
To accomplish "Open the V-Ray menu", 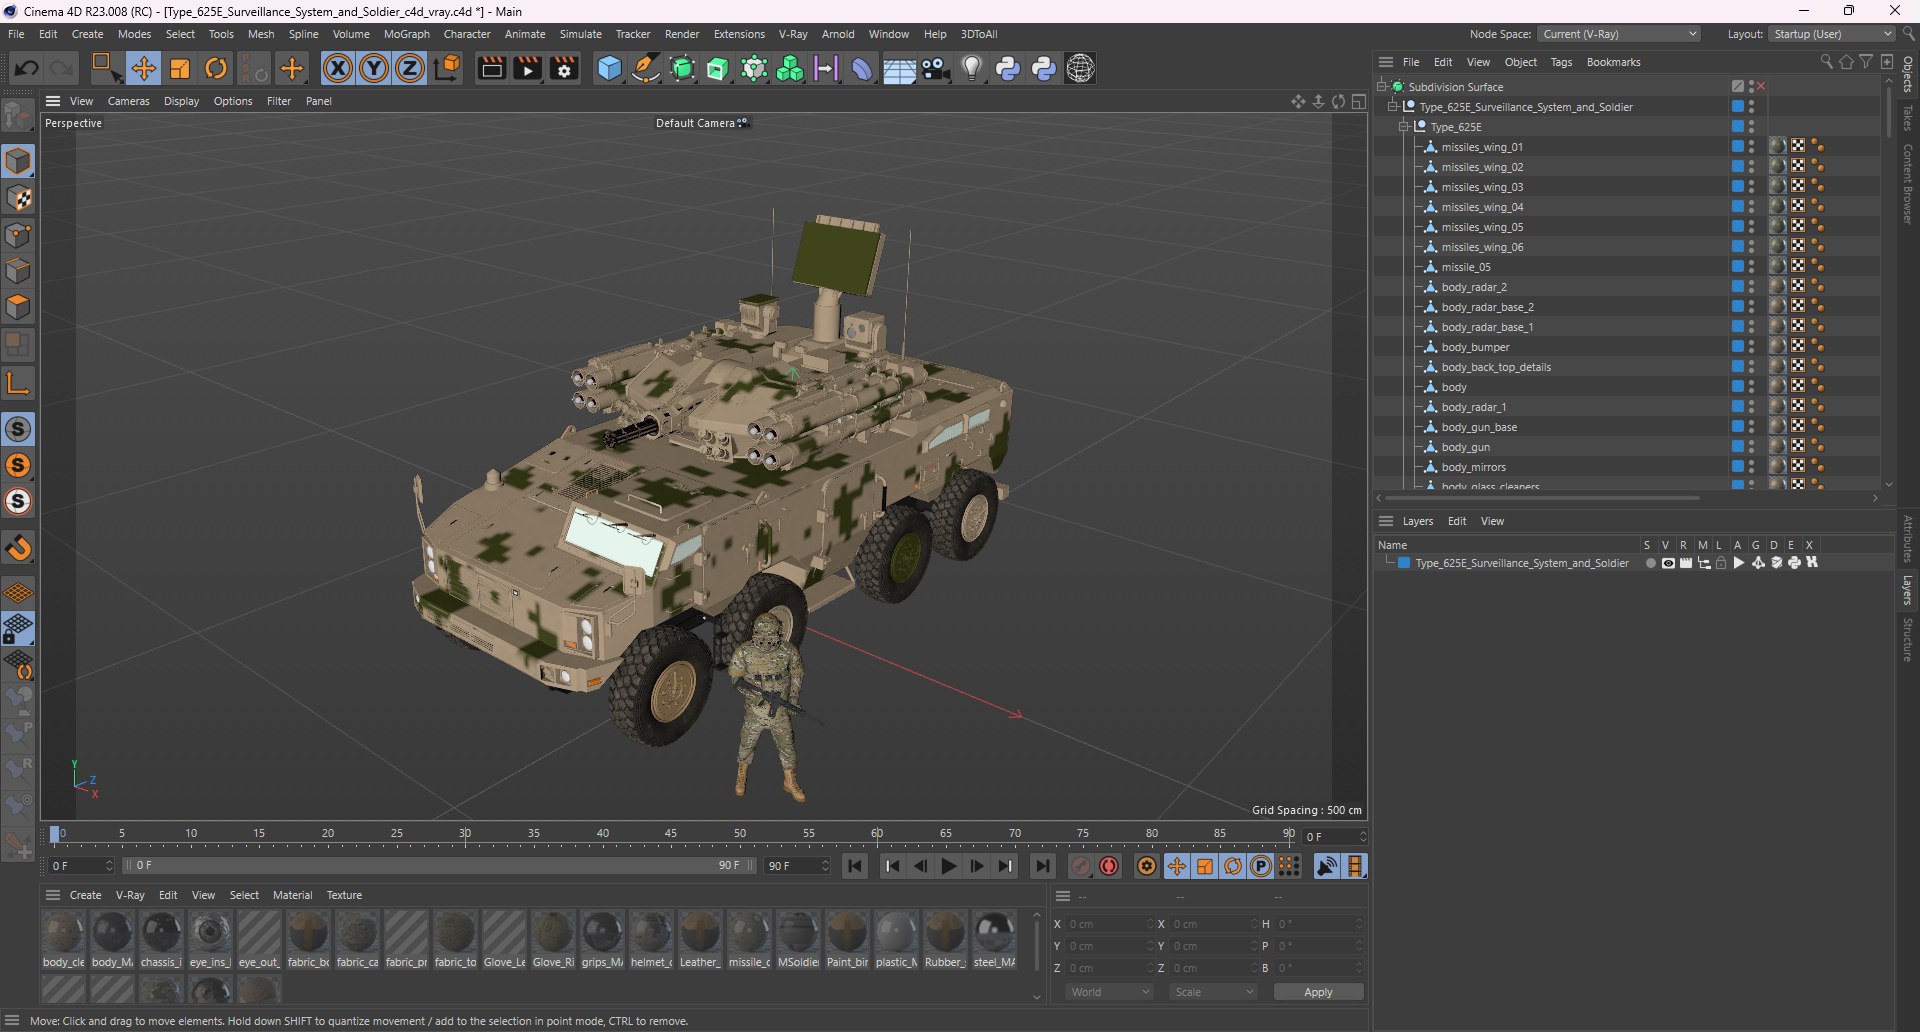I will [792, 34].
